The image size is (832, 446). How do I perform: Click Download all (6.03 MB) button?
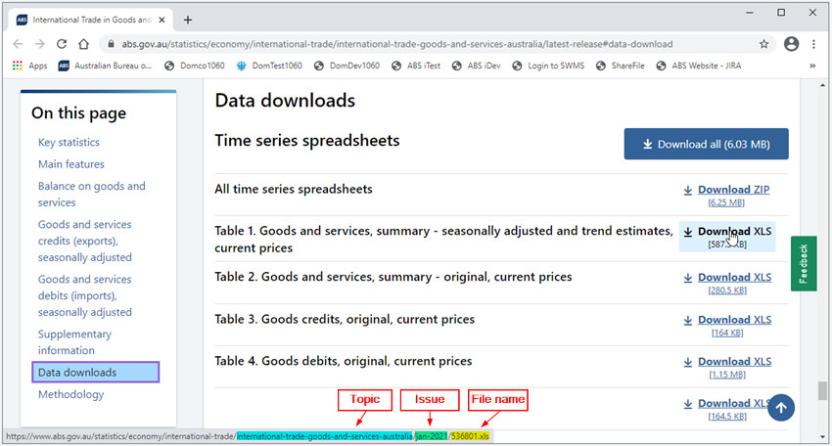[706, 144]
